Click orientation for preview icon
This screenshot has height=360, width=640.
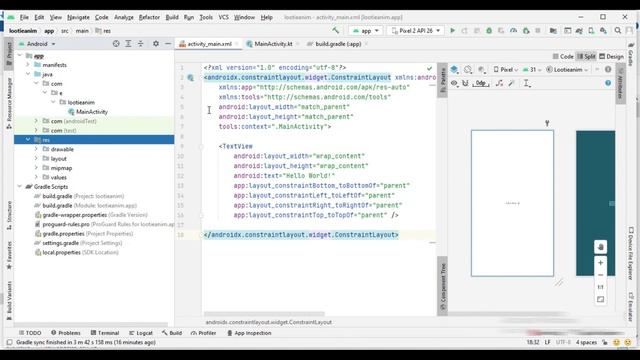[x=468, y=69]
